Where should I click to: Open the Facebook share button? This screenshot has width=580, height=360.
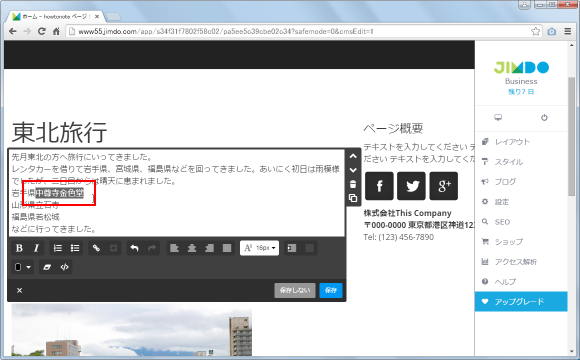pos(379,186)
